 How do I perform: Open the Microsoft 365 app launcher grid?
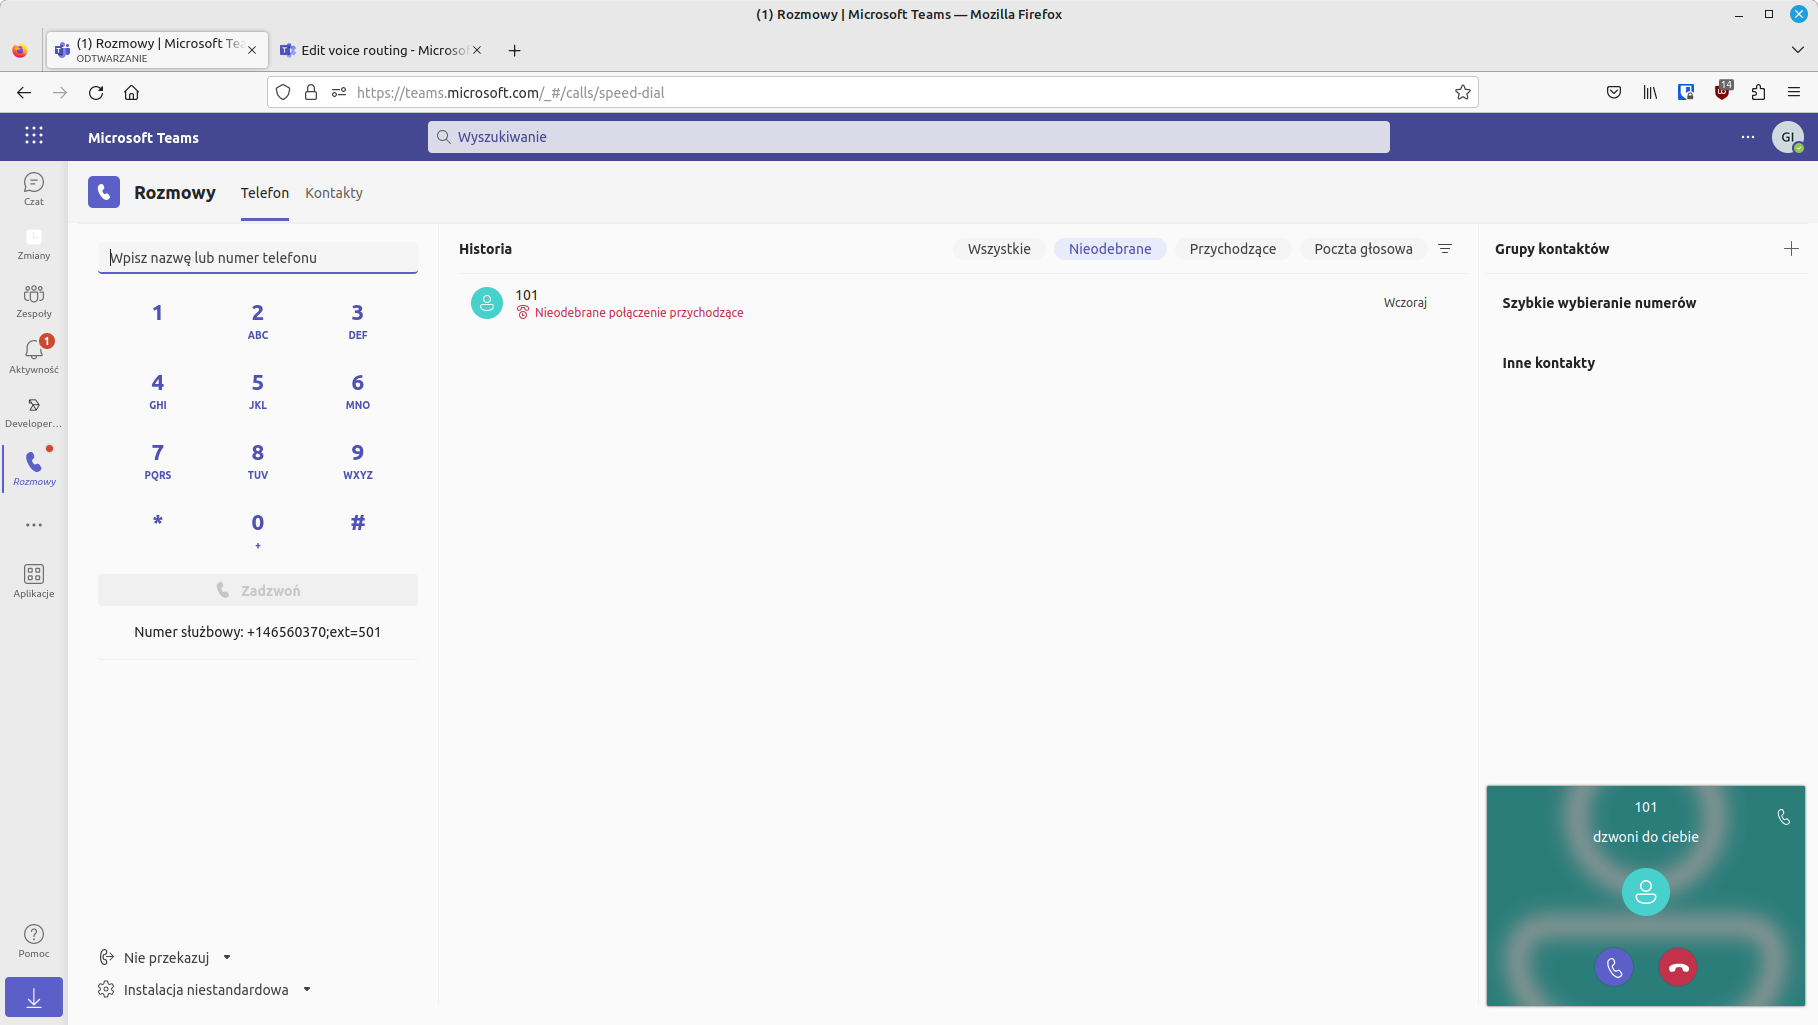tap(34, 136)
